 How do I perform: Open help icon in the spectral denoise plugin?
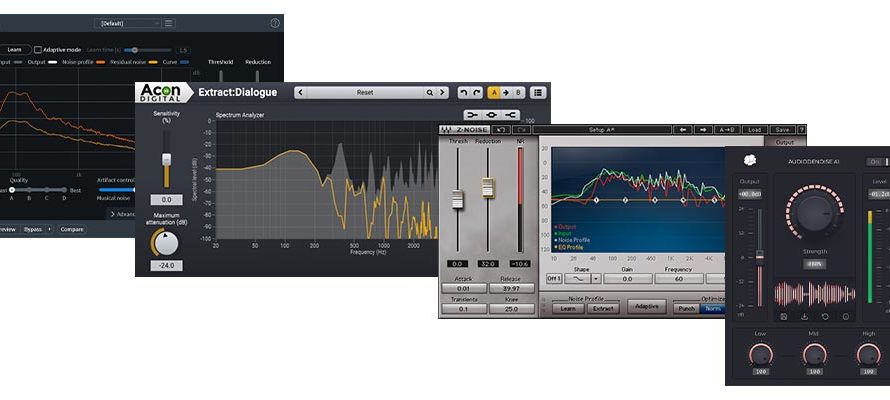275,23
